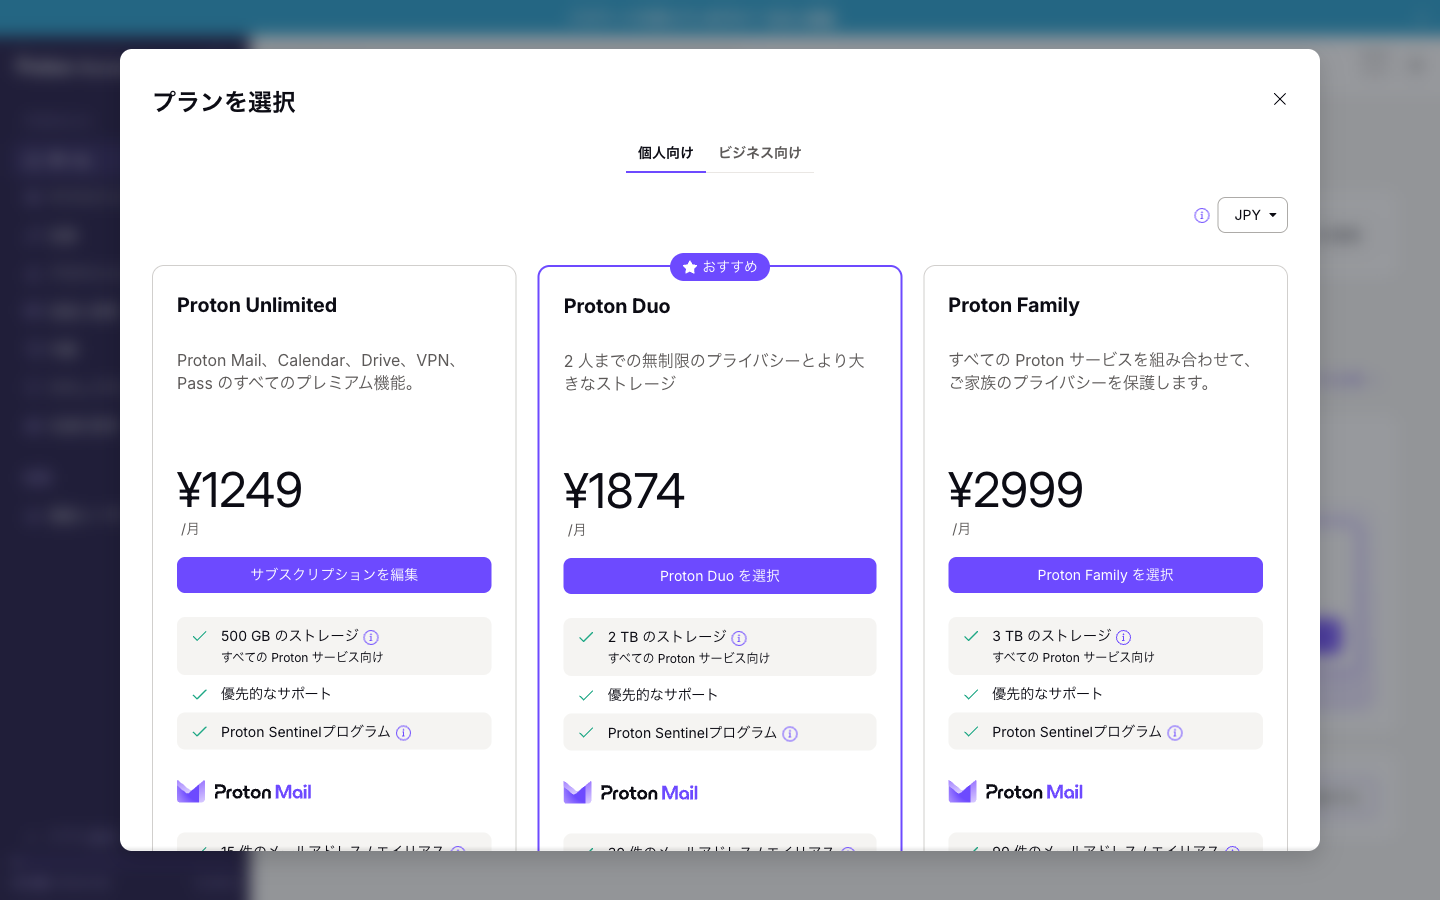Click the サブスクリプションを編集 button
This screenshot has height=900, width=1440.
[x=334, y=575]
